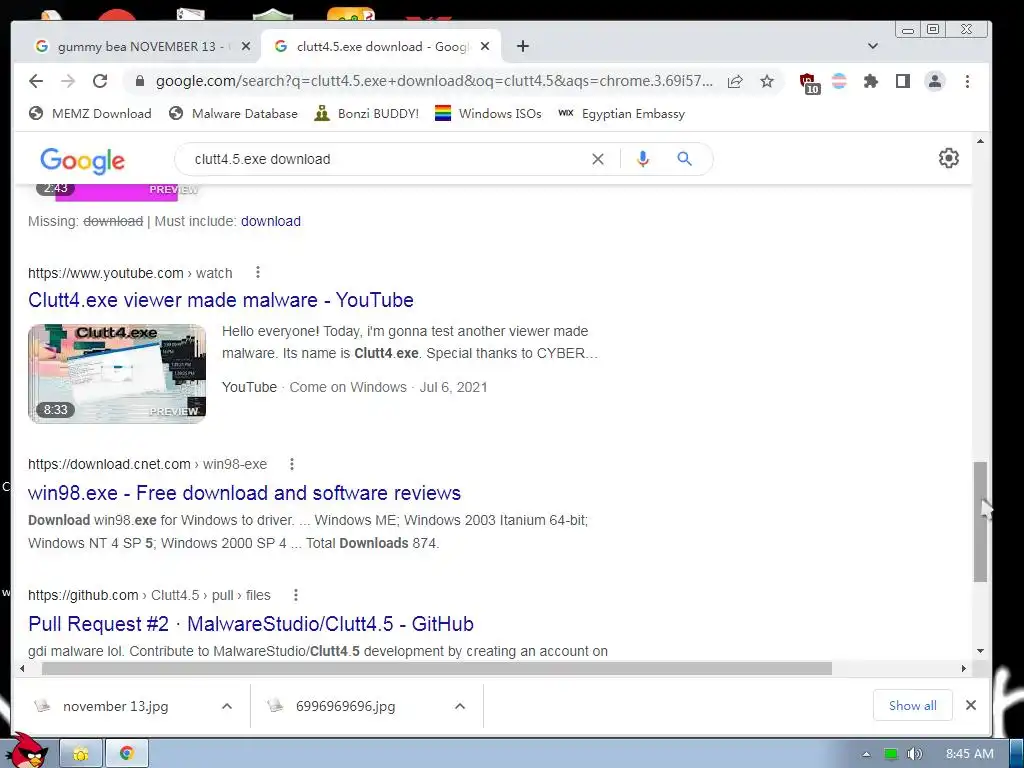Open the Egyptian Embassy bookmark
Screen dimensions: 1024x768
pos(622,114)
